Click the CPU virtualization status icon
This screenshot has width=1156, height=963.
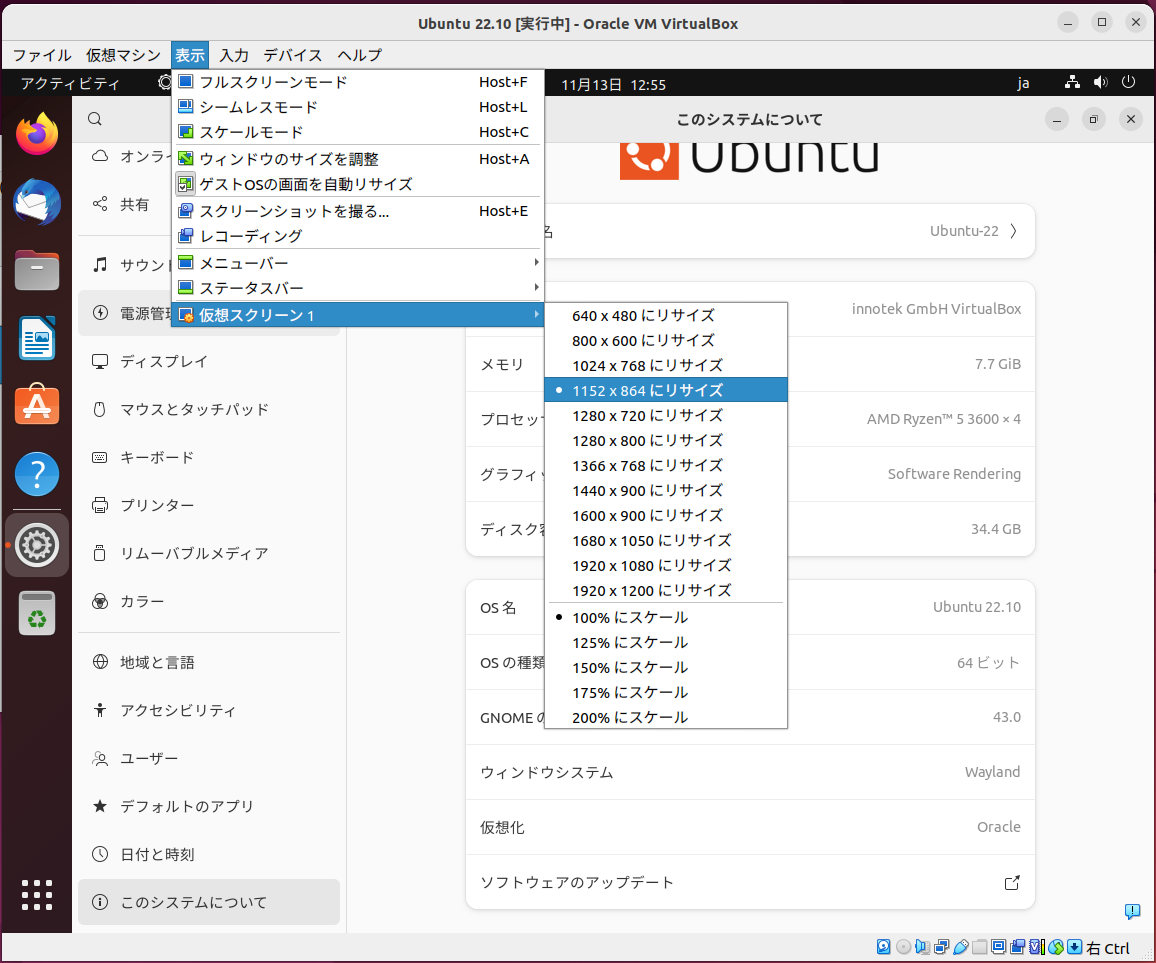tap(1037, 948)
